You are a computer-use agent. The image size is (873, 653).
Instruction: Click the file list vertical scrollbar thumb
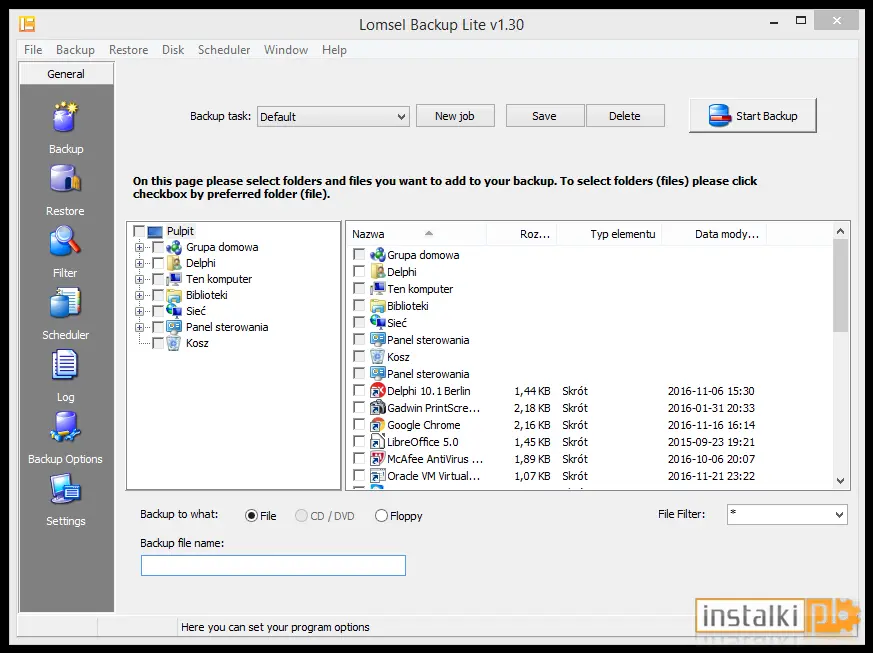click(841, 286)
